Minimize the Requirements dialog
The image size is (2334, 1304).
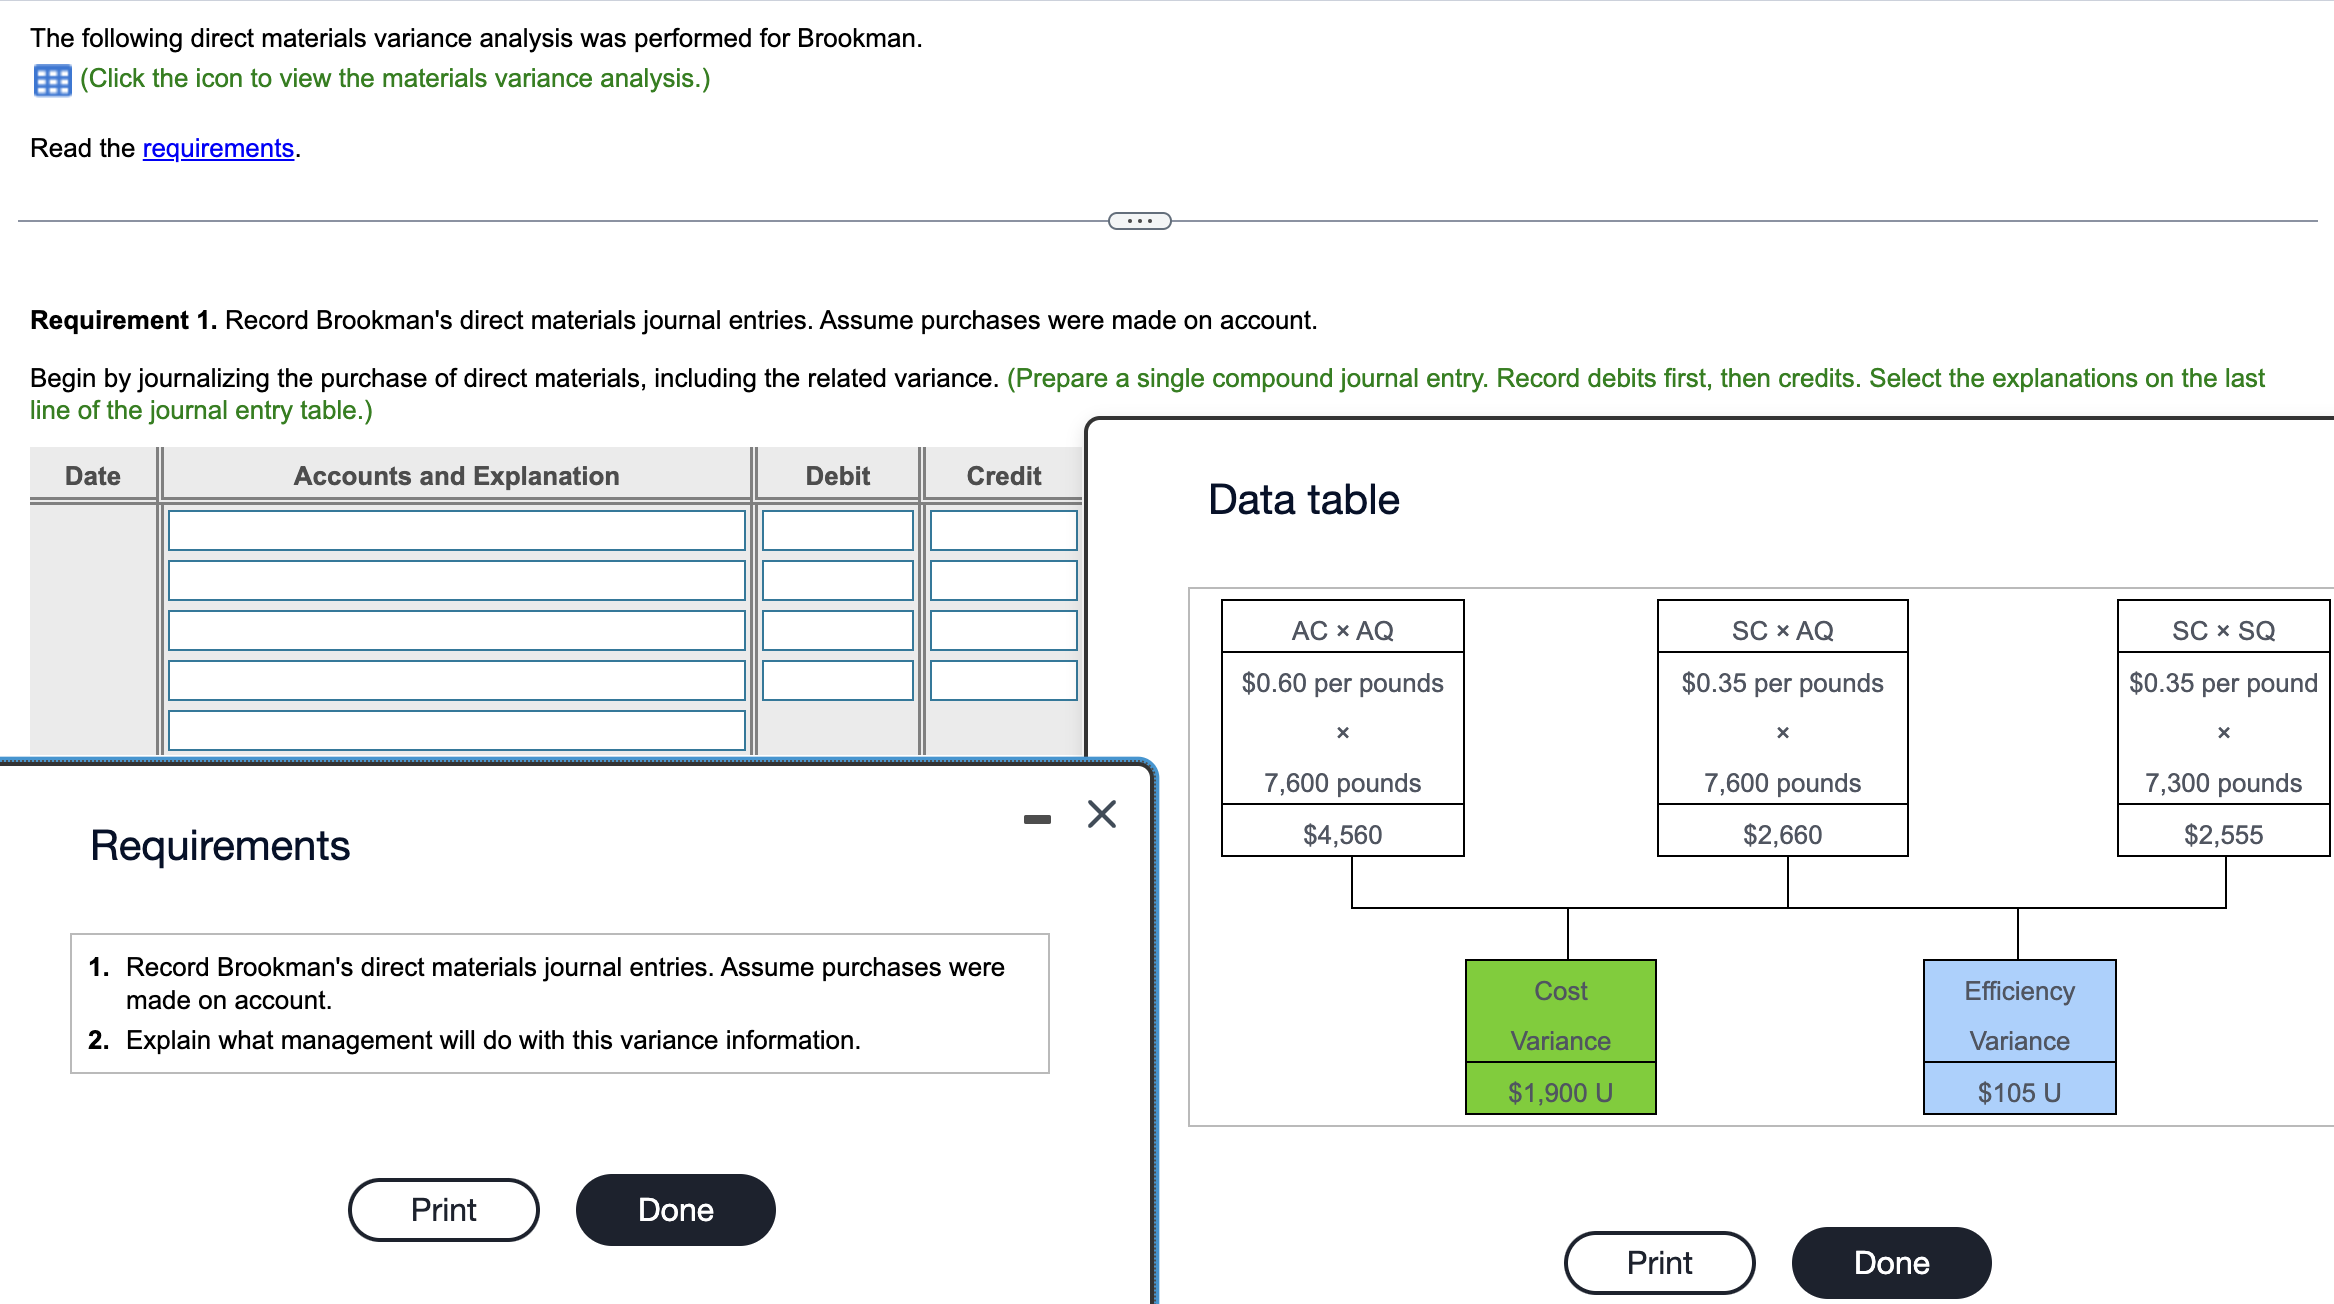point(1037,816)
